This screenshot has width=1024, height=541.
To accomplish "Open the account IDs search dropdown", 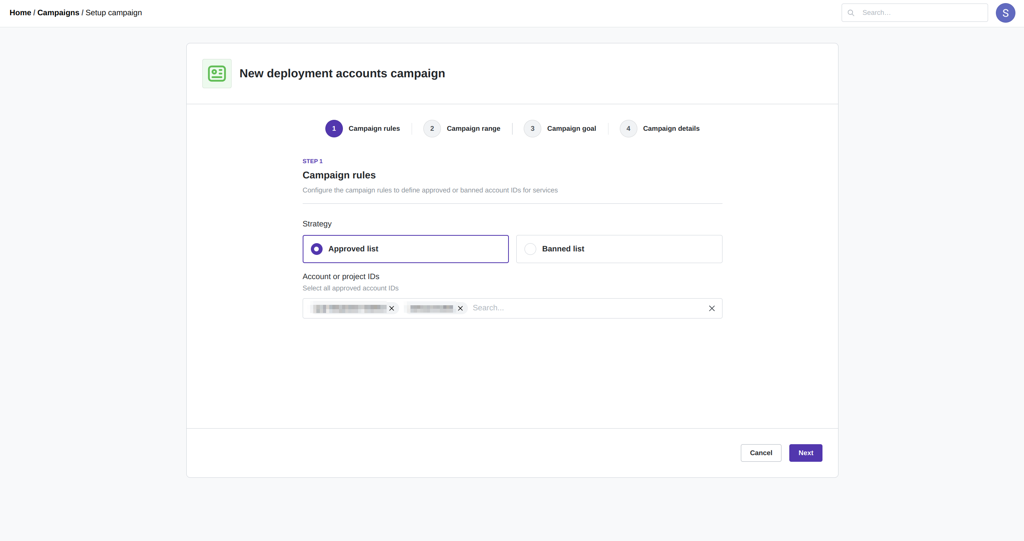I will tap(585, 309).
